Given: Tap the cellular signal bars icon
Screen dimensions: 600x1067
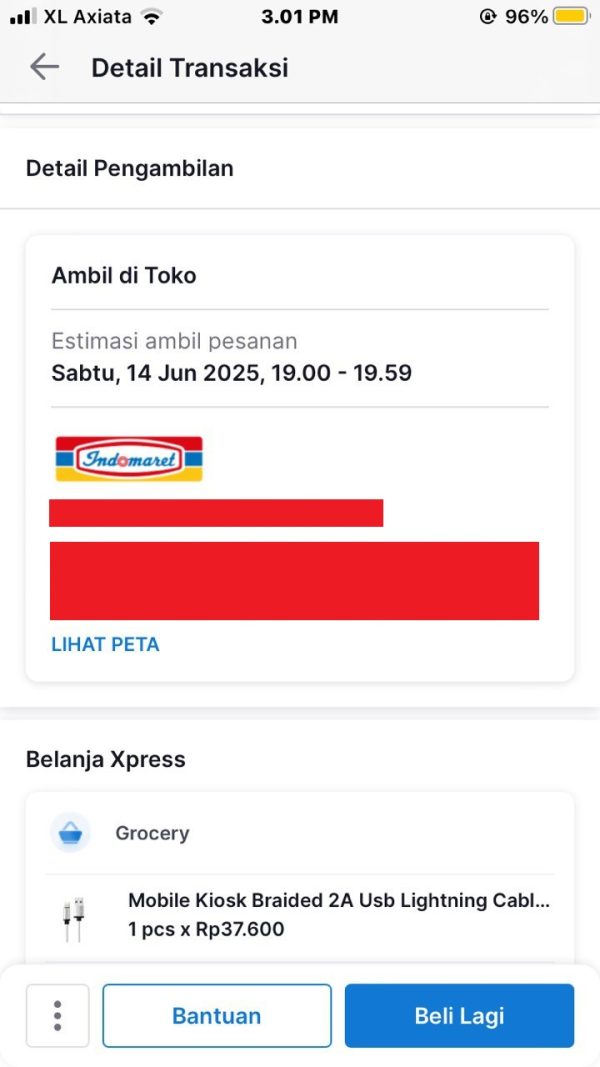Looking at the screenshot, I should (x=23, y=17).
